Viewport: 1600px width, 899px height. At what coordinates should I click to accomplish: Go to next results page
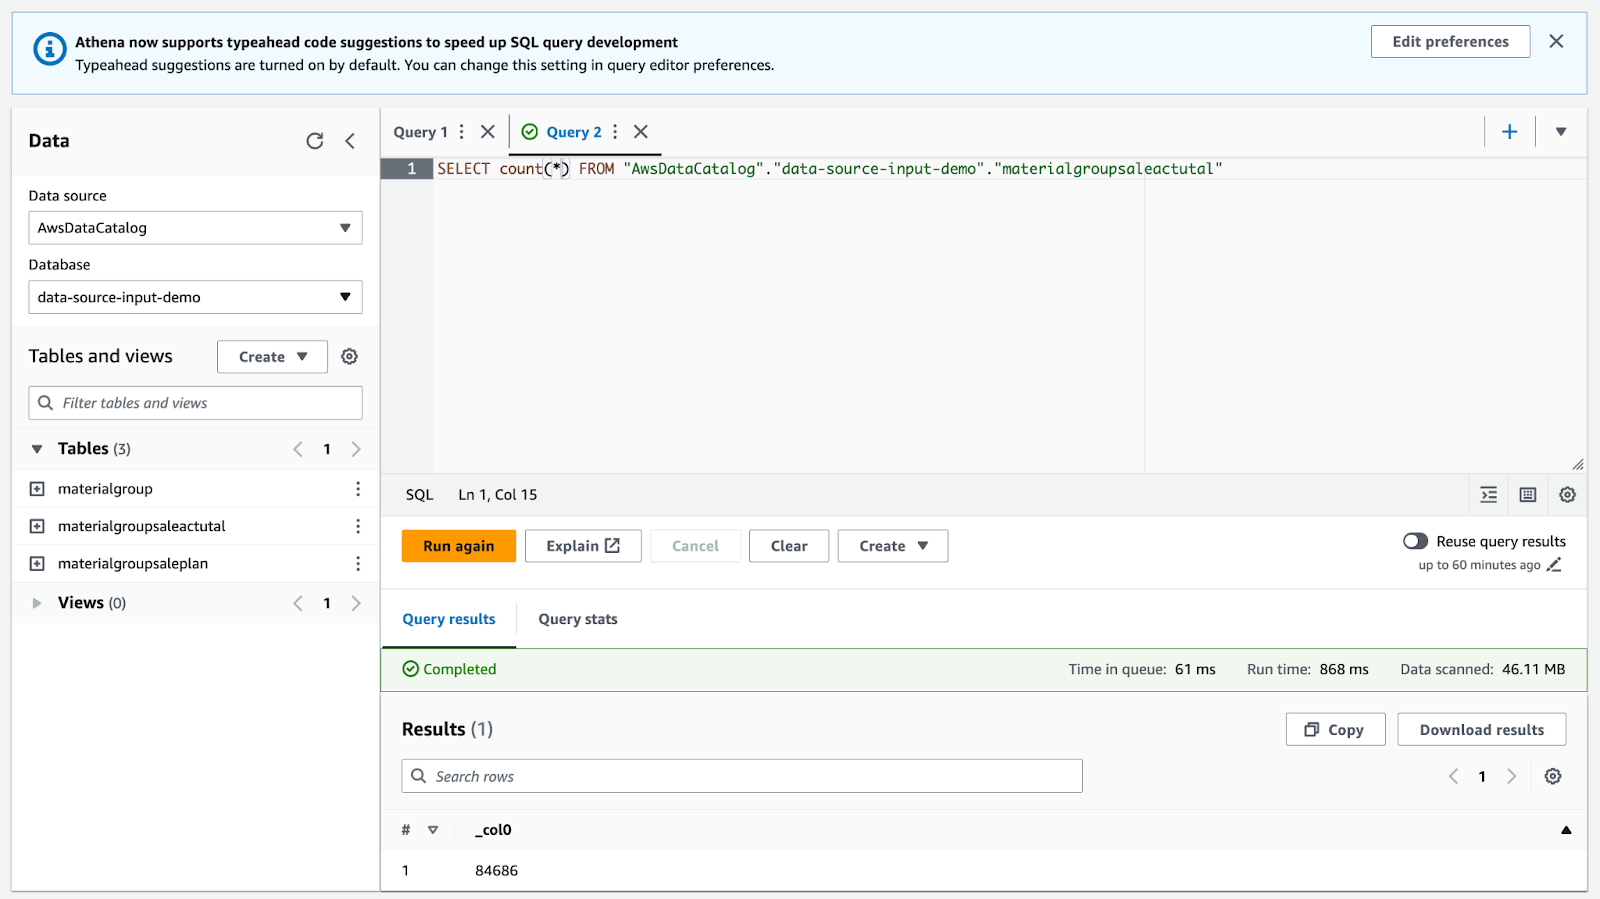1512,777
